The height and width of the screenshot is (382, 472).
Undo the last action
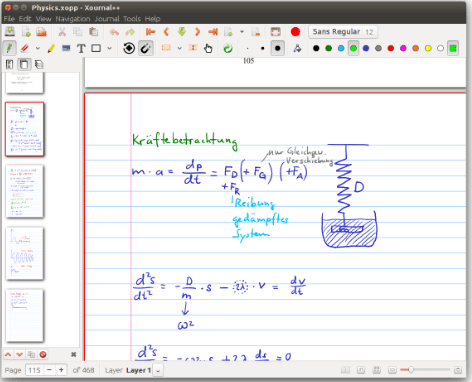point(114,32)
